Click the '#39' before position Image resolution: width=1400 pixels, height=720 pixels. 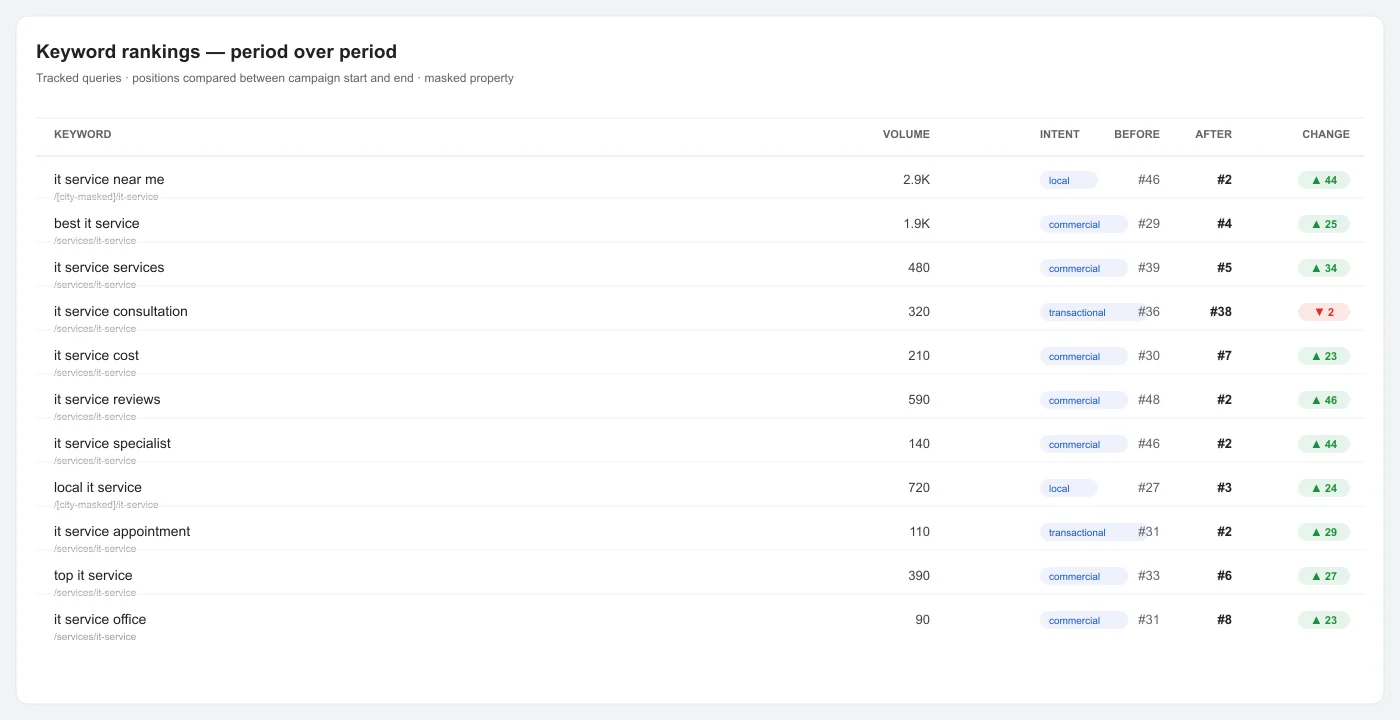point(1149,267)
